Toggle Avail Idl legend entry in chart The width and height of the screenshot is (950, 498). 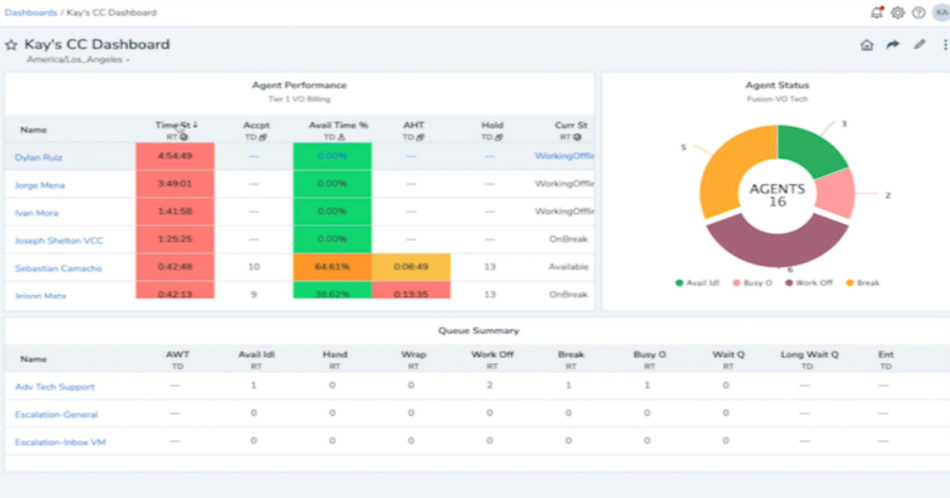coord(699,283)
